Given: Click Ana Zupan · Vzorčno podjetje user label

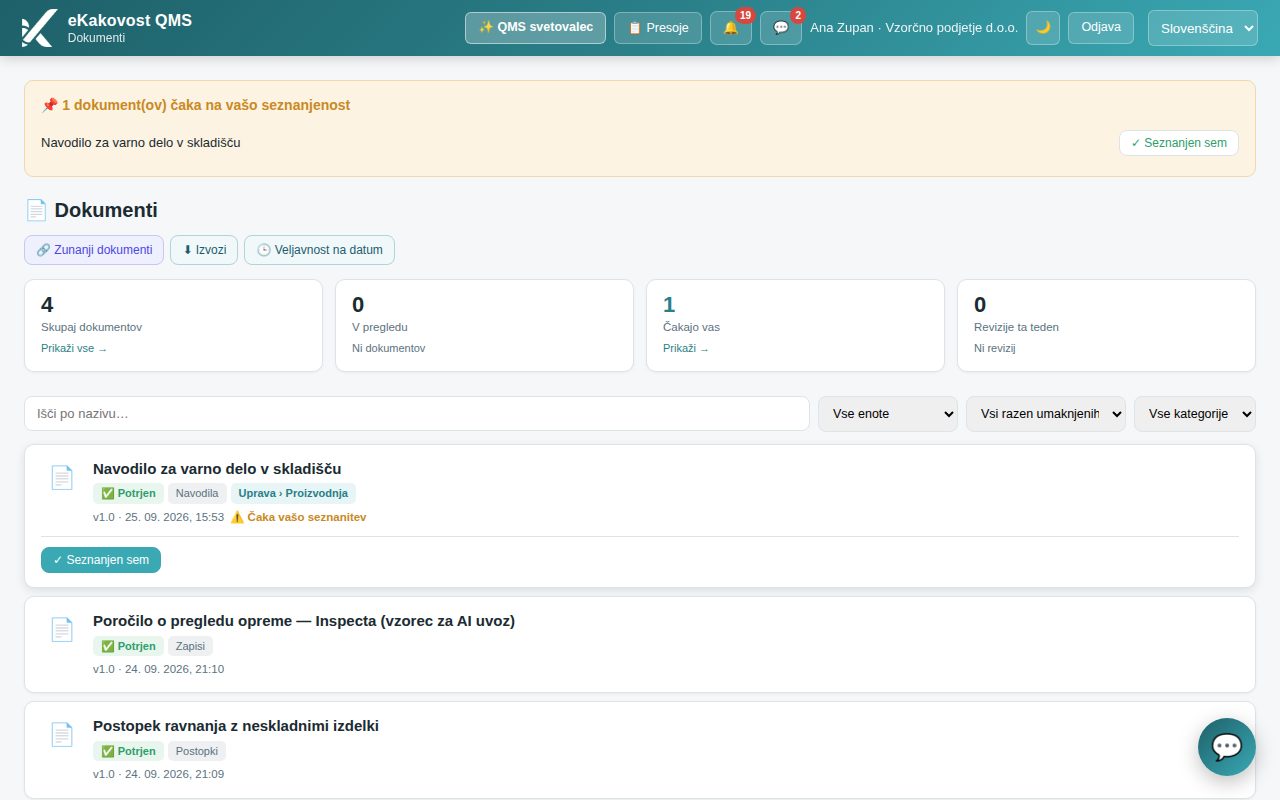Looking at the screenshot, I should click(914, 28).
